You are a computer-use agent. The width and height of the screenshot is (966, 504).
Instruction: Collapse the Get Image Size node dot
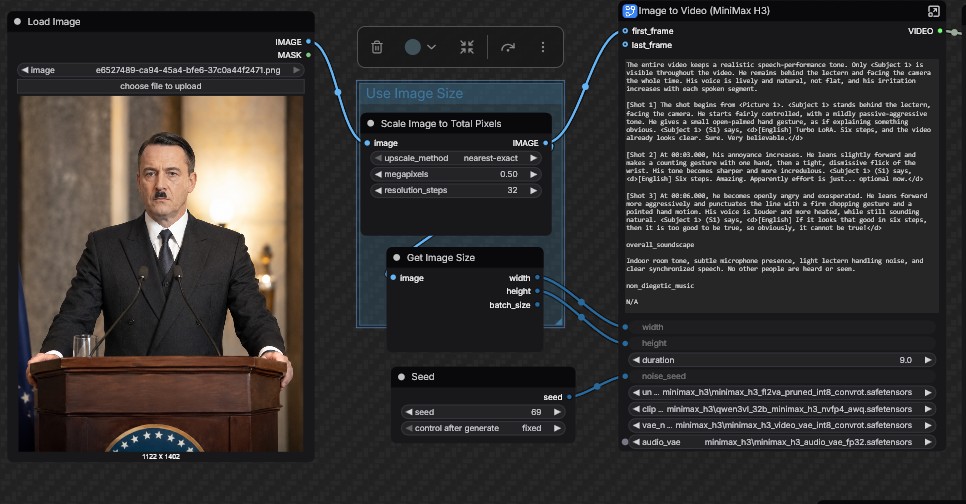(x=397, y=258)
